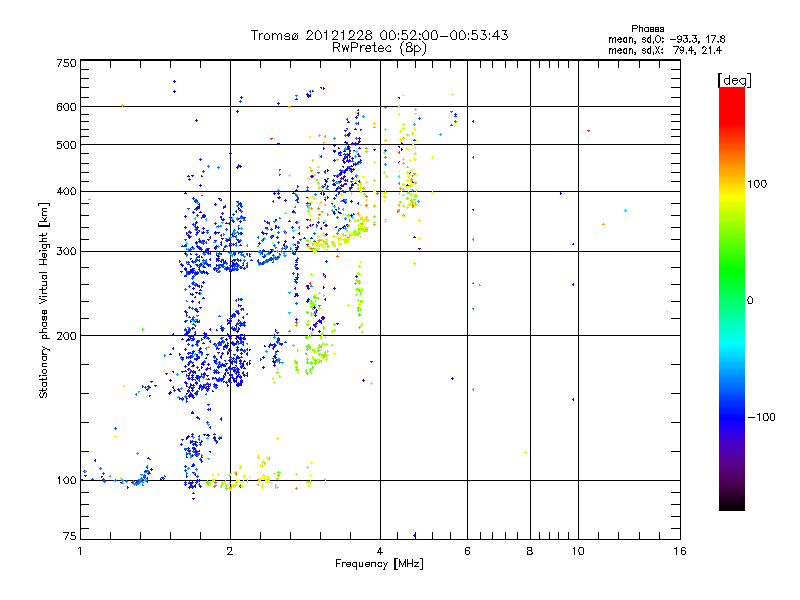Click the x-axis label '8'
The height and width of the screenshot is (600, 800).
[530, 551]
